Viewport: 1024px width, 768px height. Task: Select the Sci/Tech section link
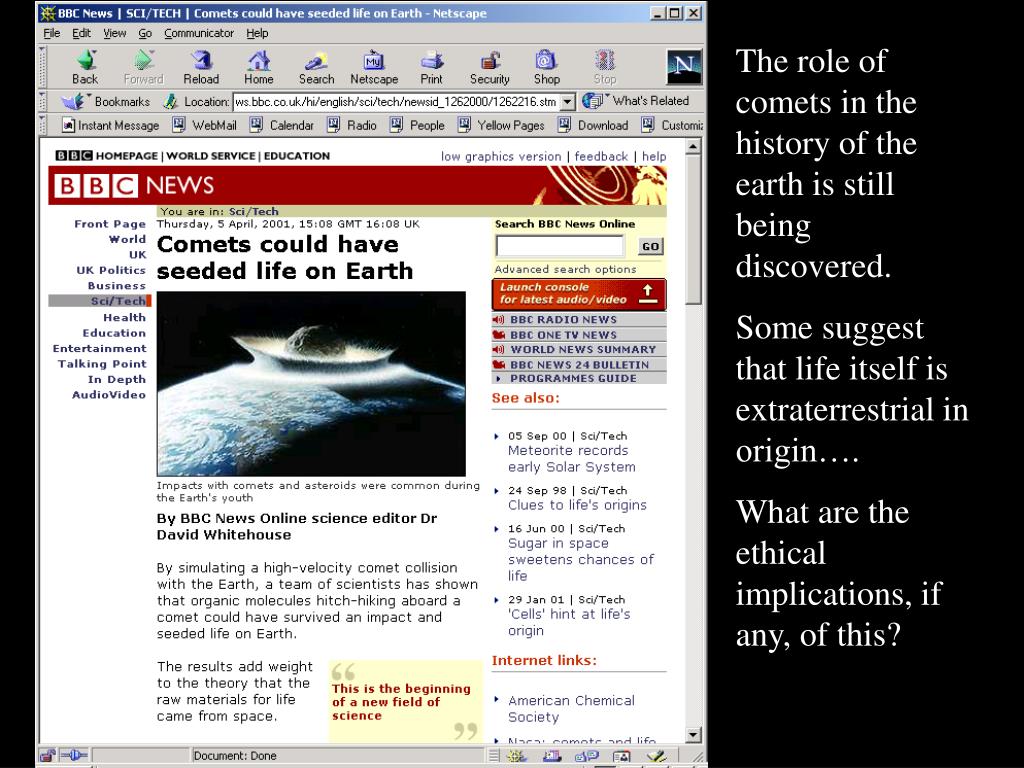coord(118,301)
